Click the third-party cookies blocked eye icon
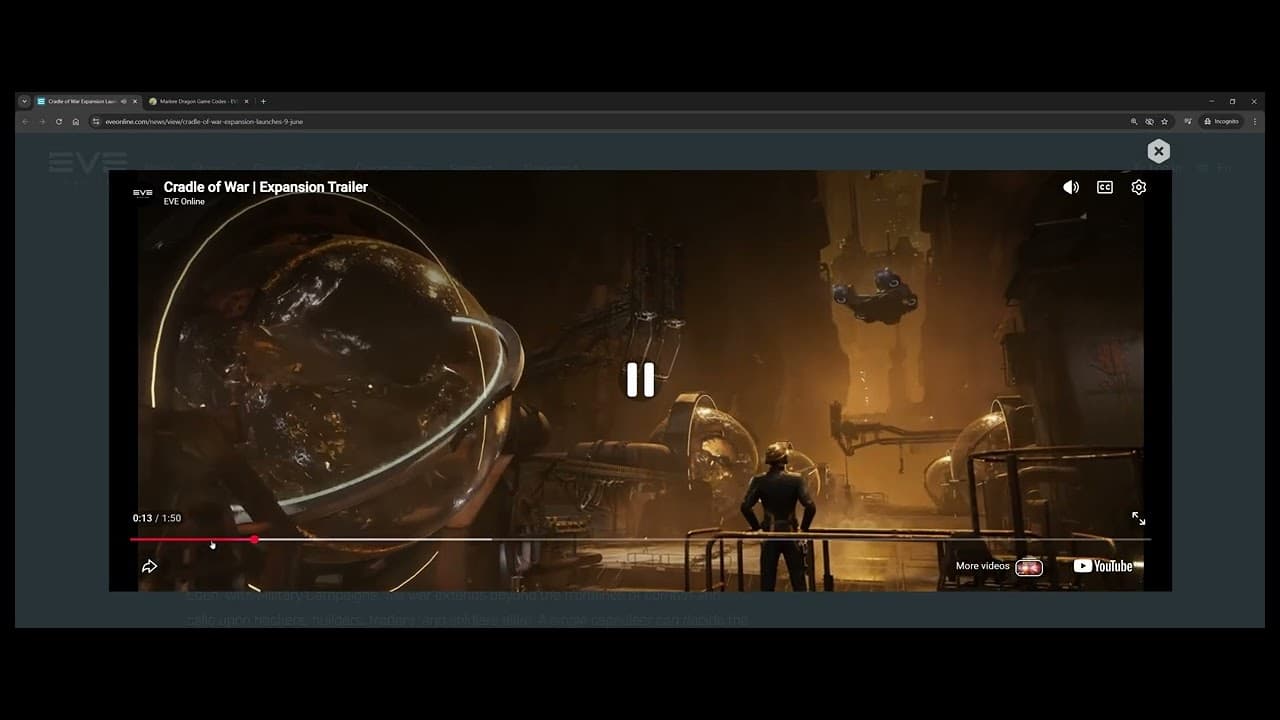 point(1149,121)
